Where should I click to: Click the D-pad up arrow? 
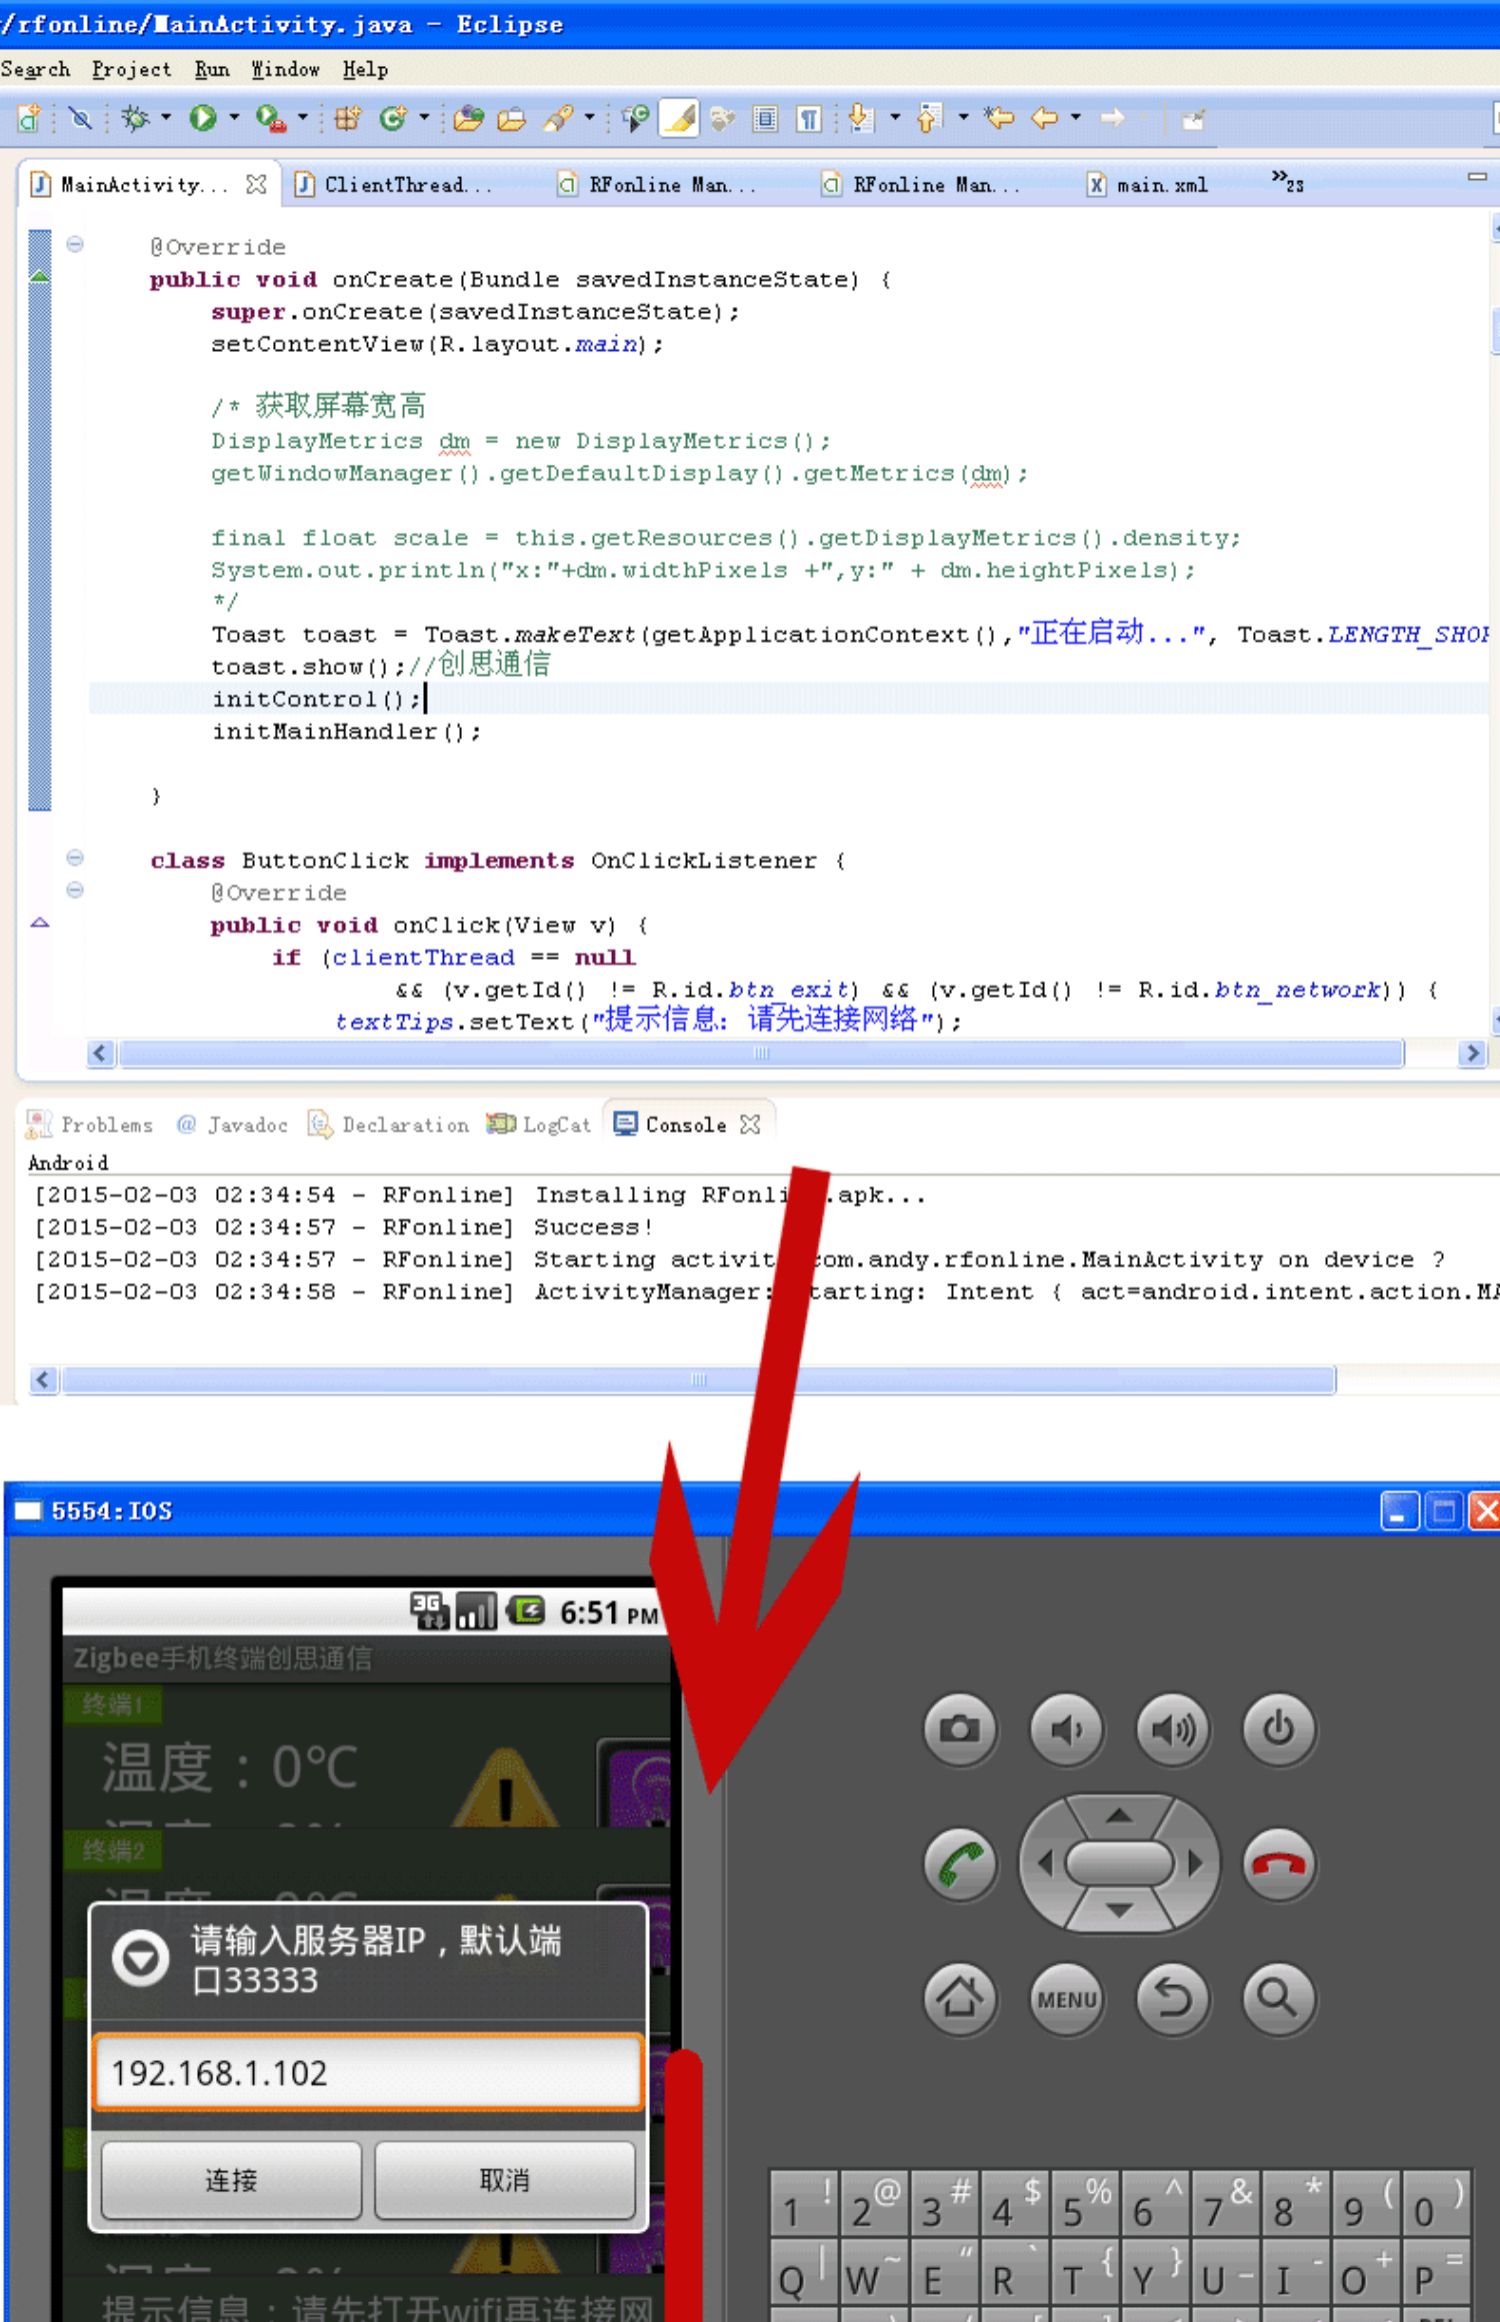pos(1119,1814)
